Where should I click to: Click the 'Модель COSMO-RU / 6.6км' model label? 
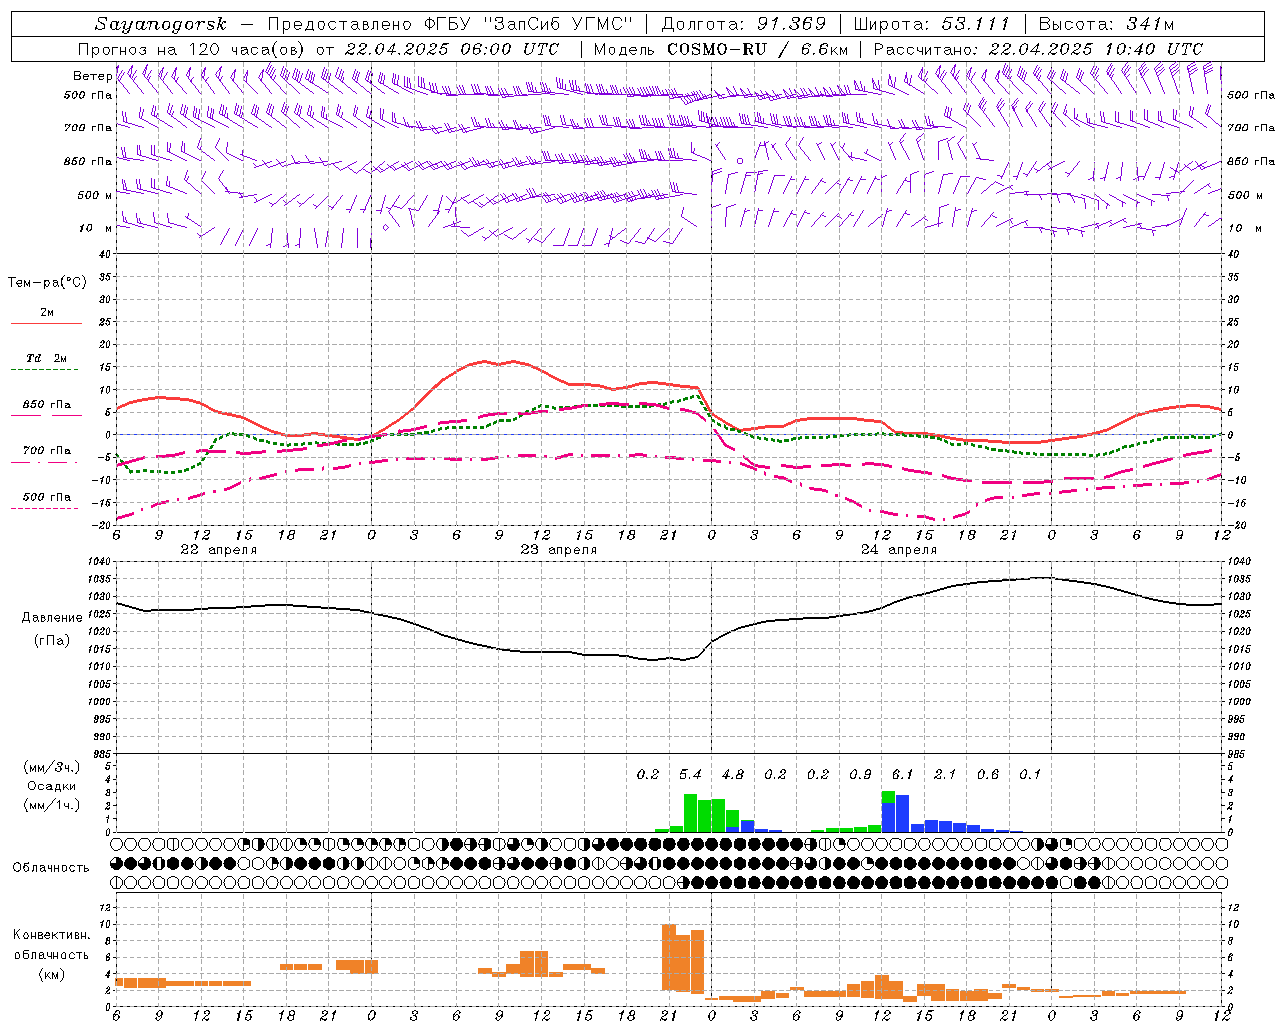click(721, 49)
